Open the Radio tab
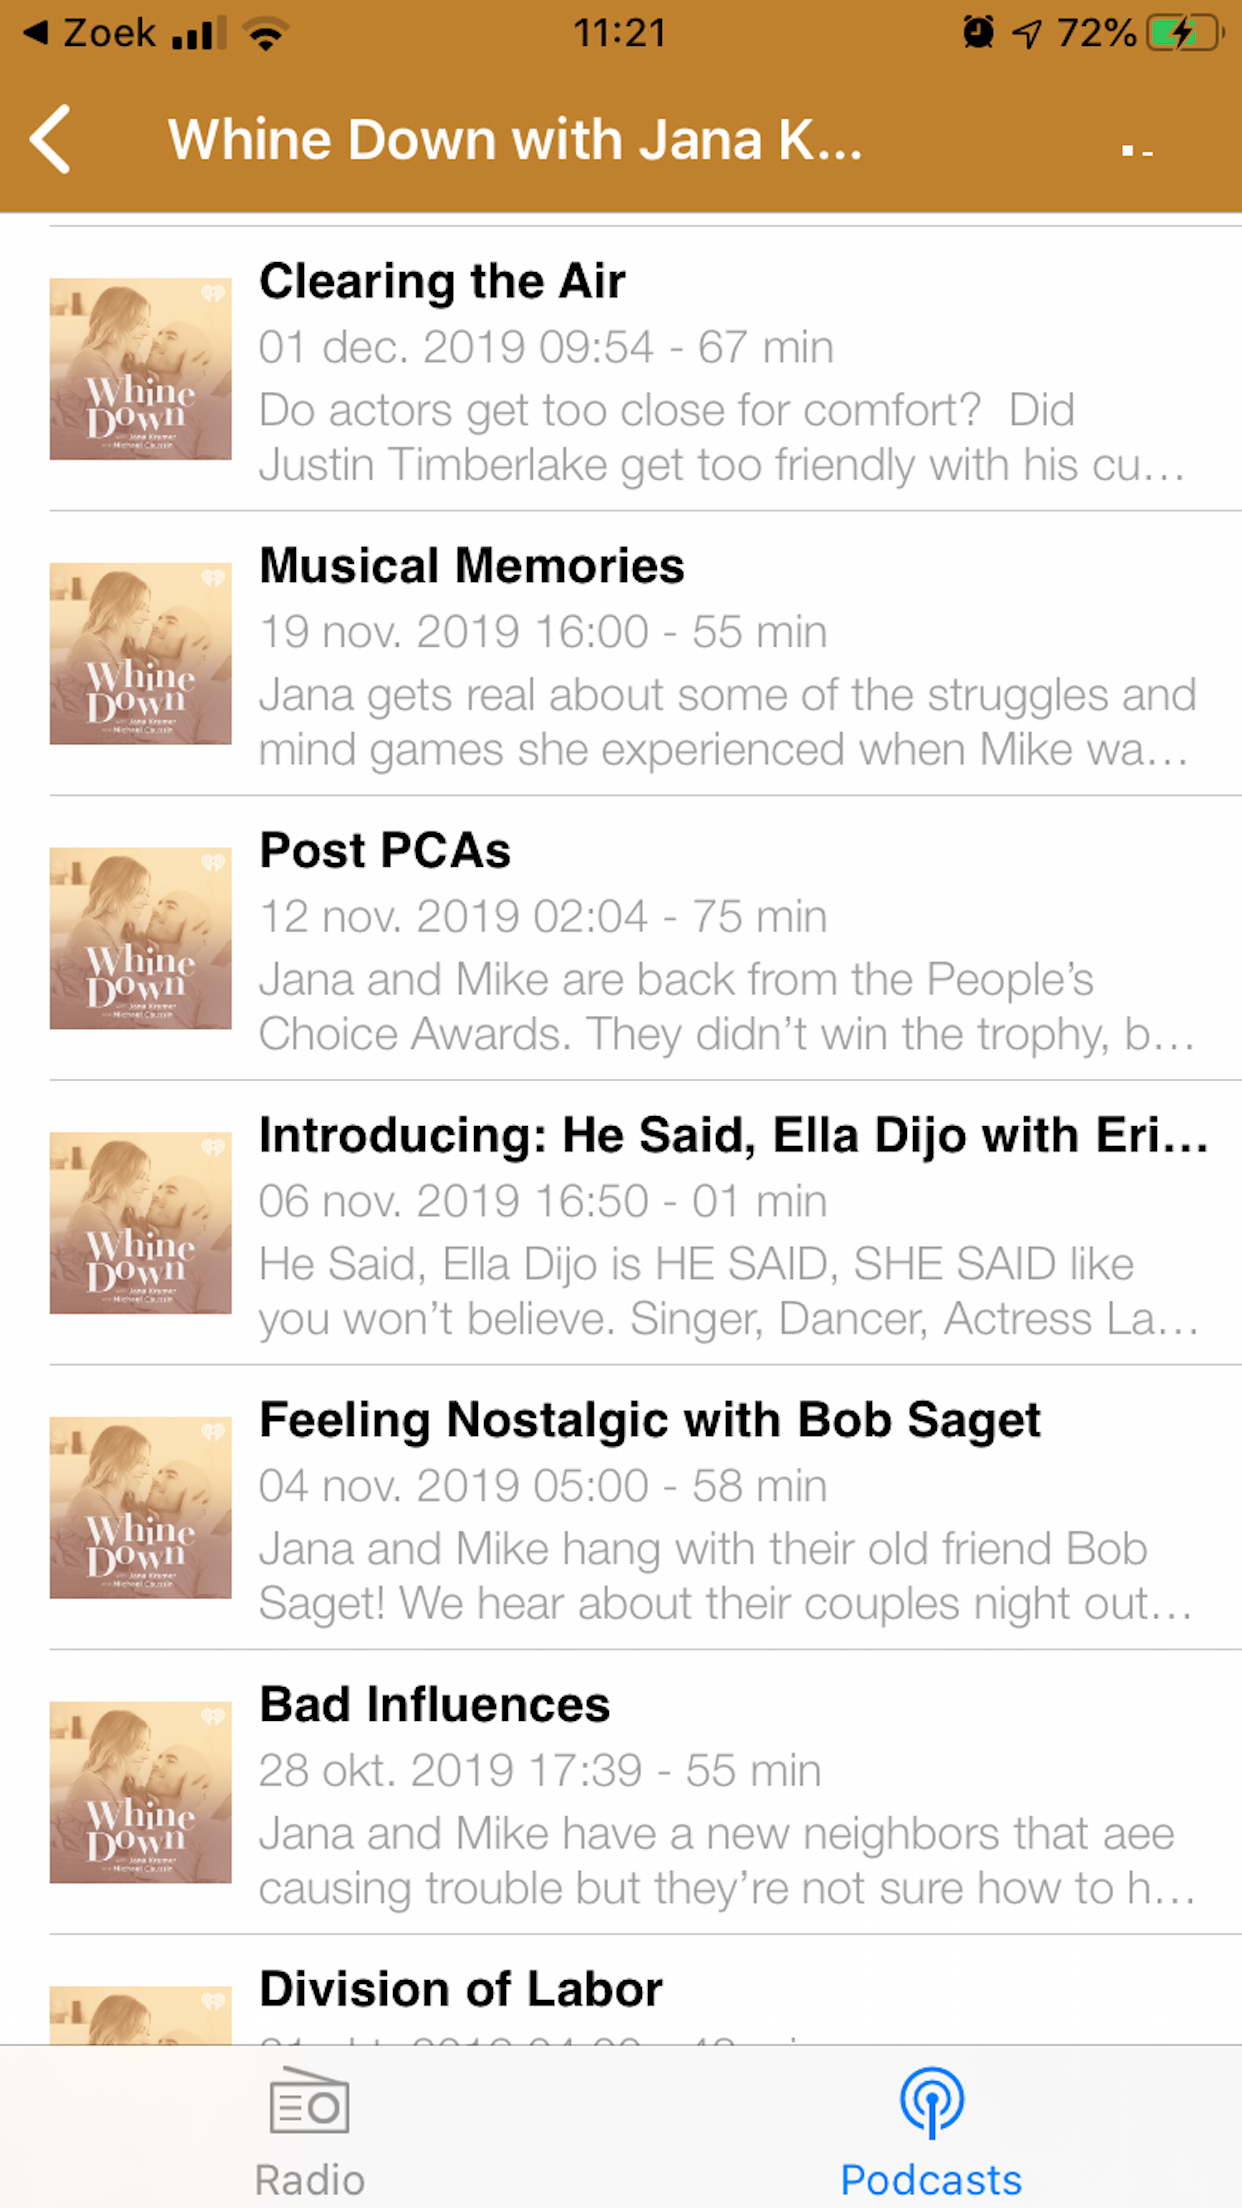The width and height of the screenshot is (1242, 2208). click(310, 2132)
